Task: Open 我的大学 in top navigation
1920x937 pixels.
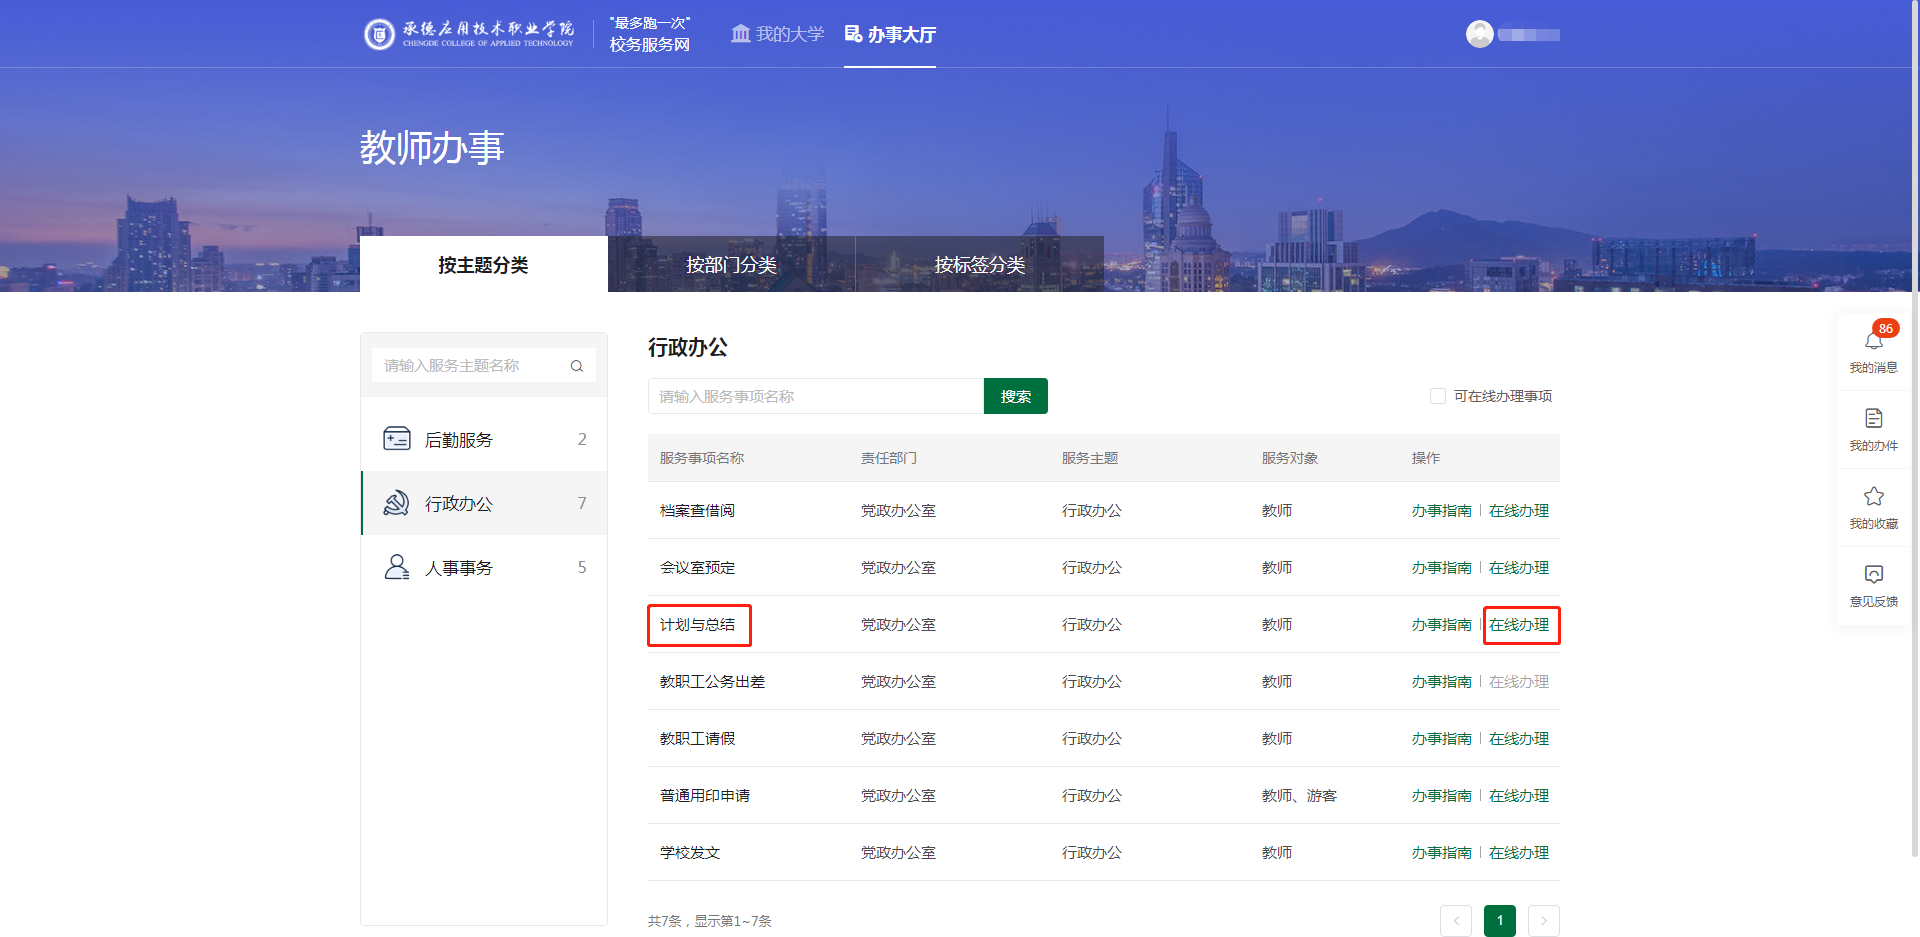Action: (778, 34)
